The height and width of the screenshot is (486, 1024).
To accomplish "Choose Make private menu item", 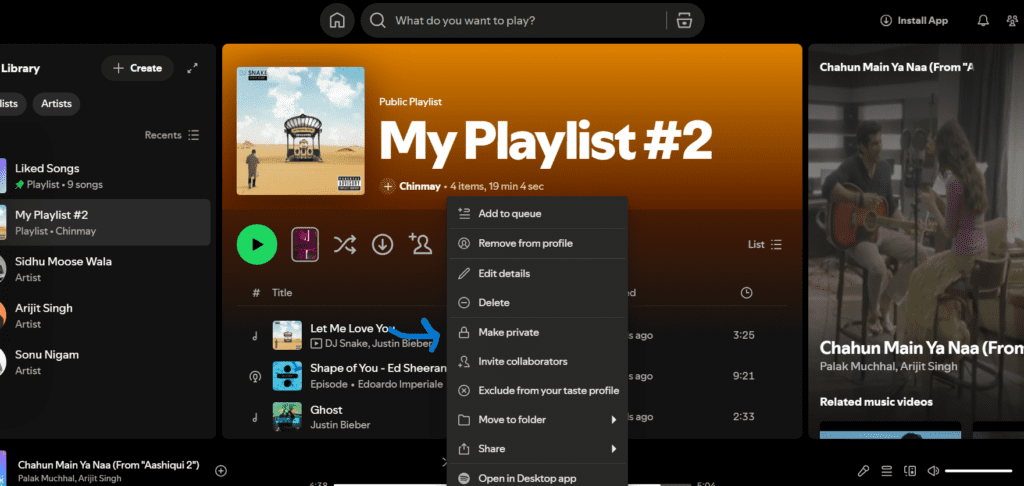I will (537, 332).
